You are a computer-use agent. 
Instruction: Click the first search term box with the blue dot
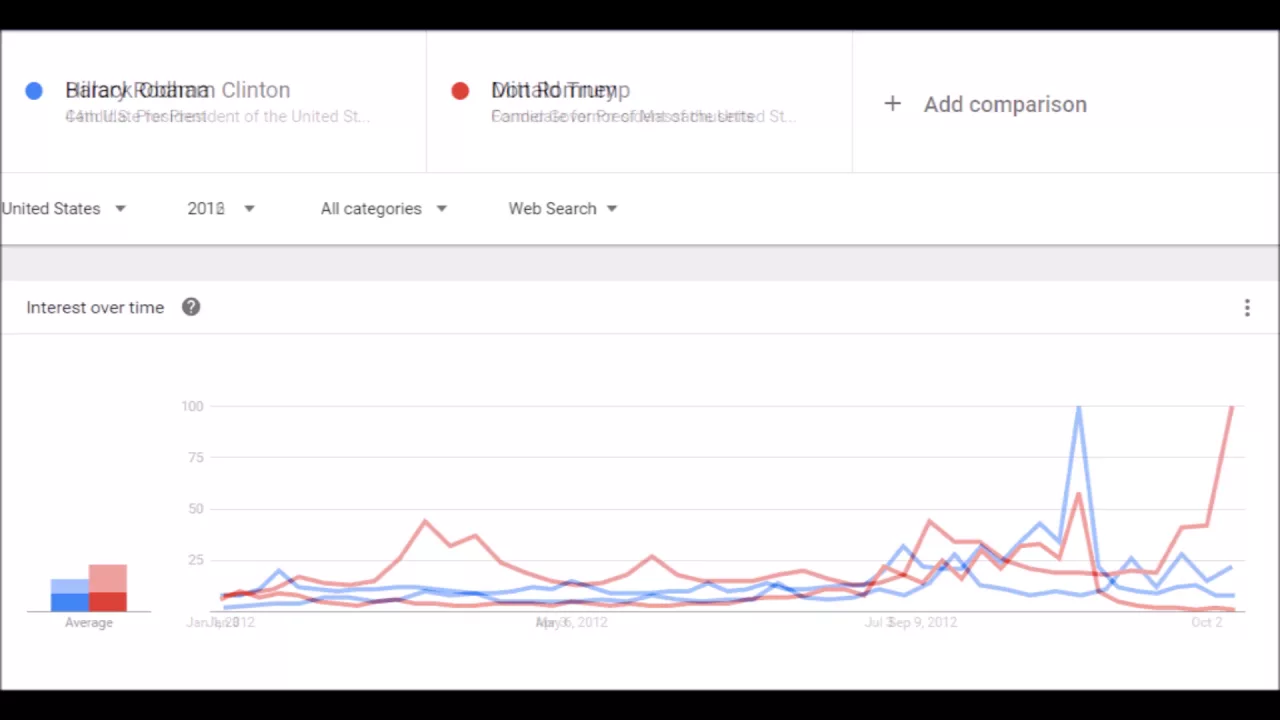213,102
